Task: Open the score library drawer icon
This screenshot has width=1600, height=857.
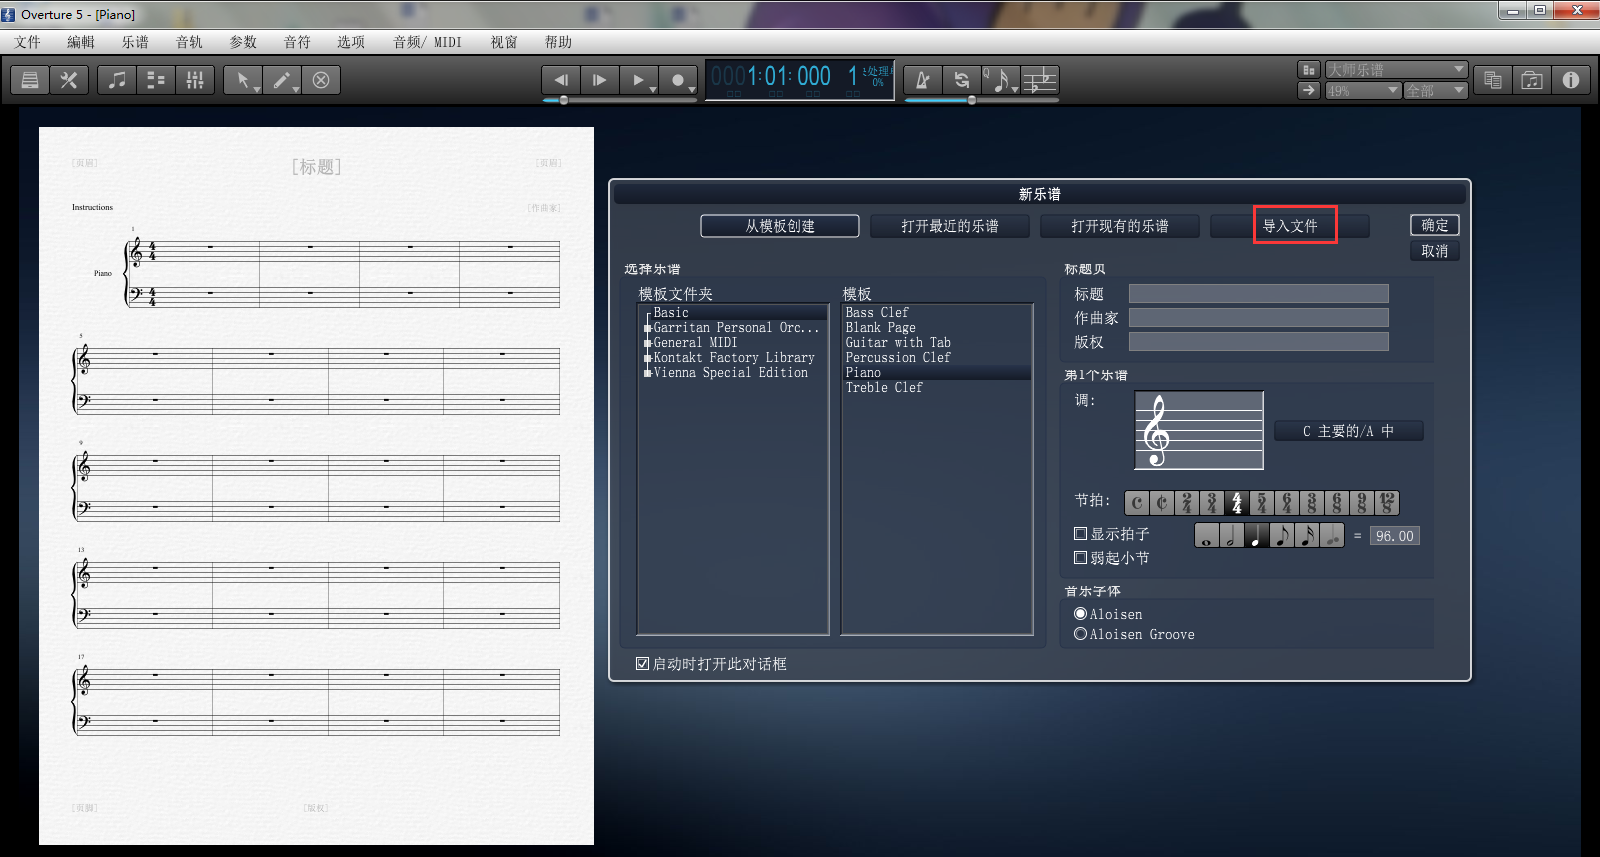Action: pyautogui.click(x=30, y=80)
